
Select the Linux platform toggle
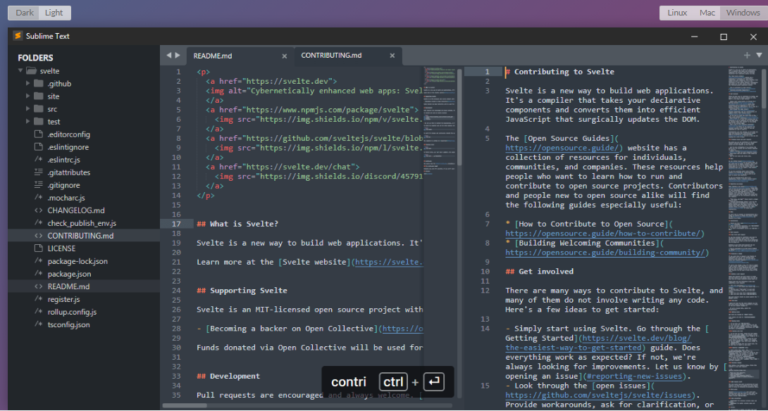coord(676,12)
